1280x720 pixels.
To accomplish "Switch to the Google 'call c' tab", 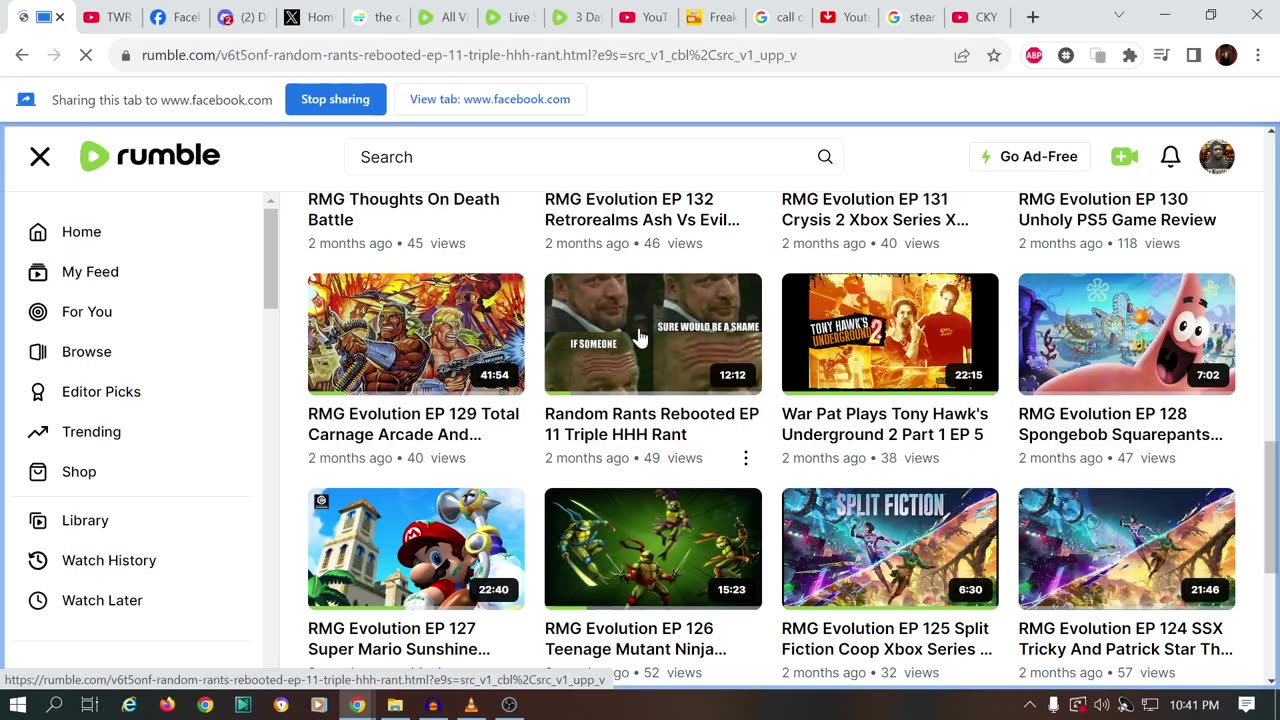I will tap(778, 17).
